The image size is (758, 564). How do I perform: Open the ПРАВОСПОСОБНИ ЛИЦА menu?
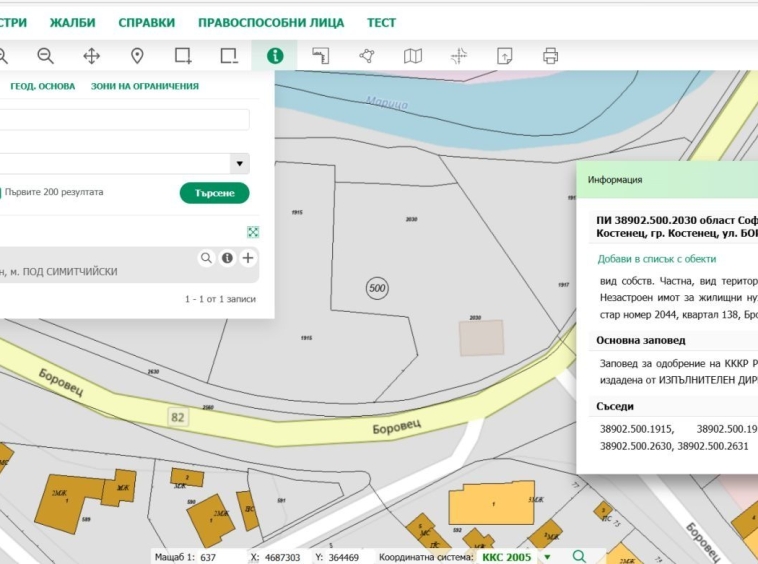(x=271, y=23)
